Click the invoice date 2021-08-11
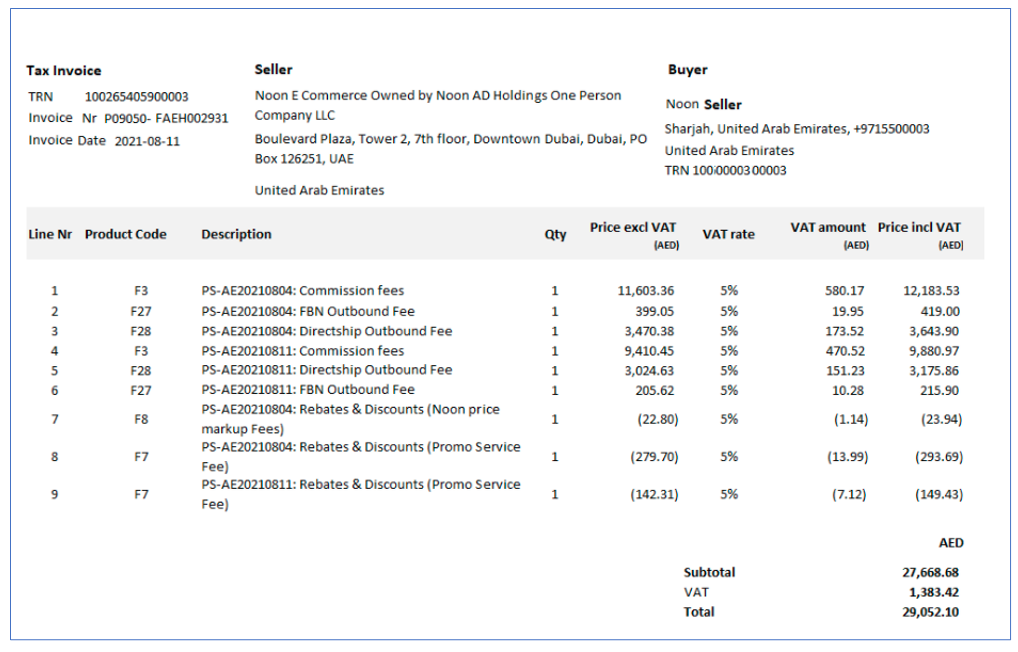1018x652 pixels. pos(147,141)
